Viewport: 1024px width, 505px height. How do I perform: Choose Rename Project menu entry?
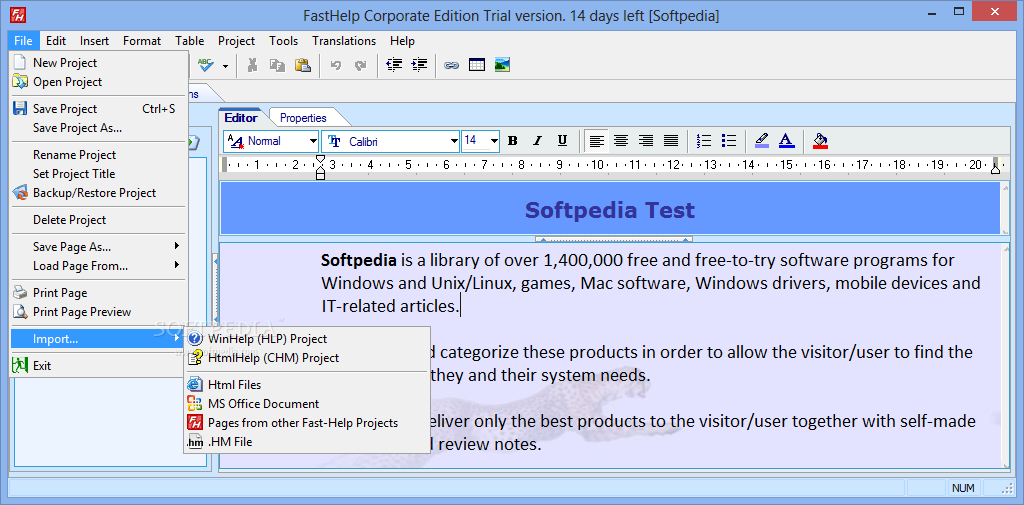pos(99,155)
